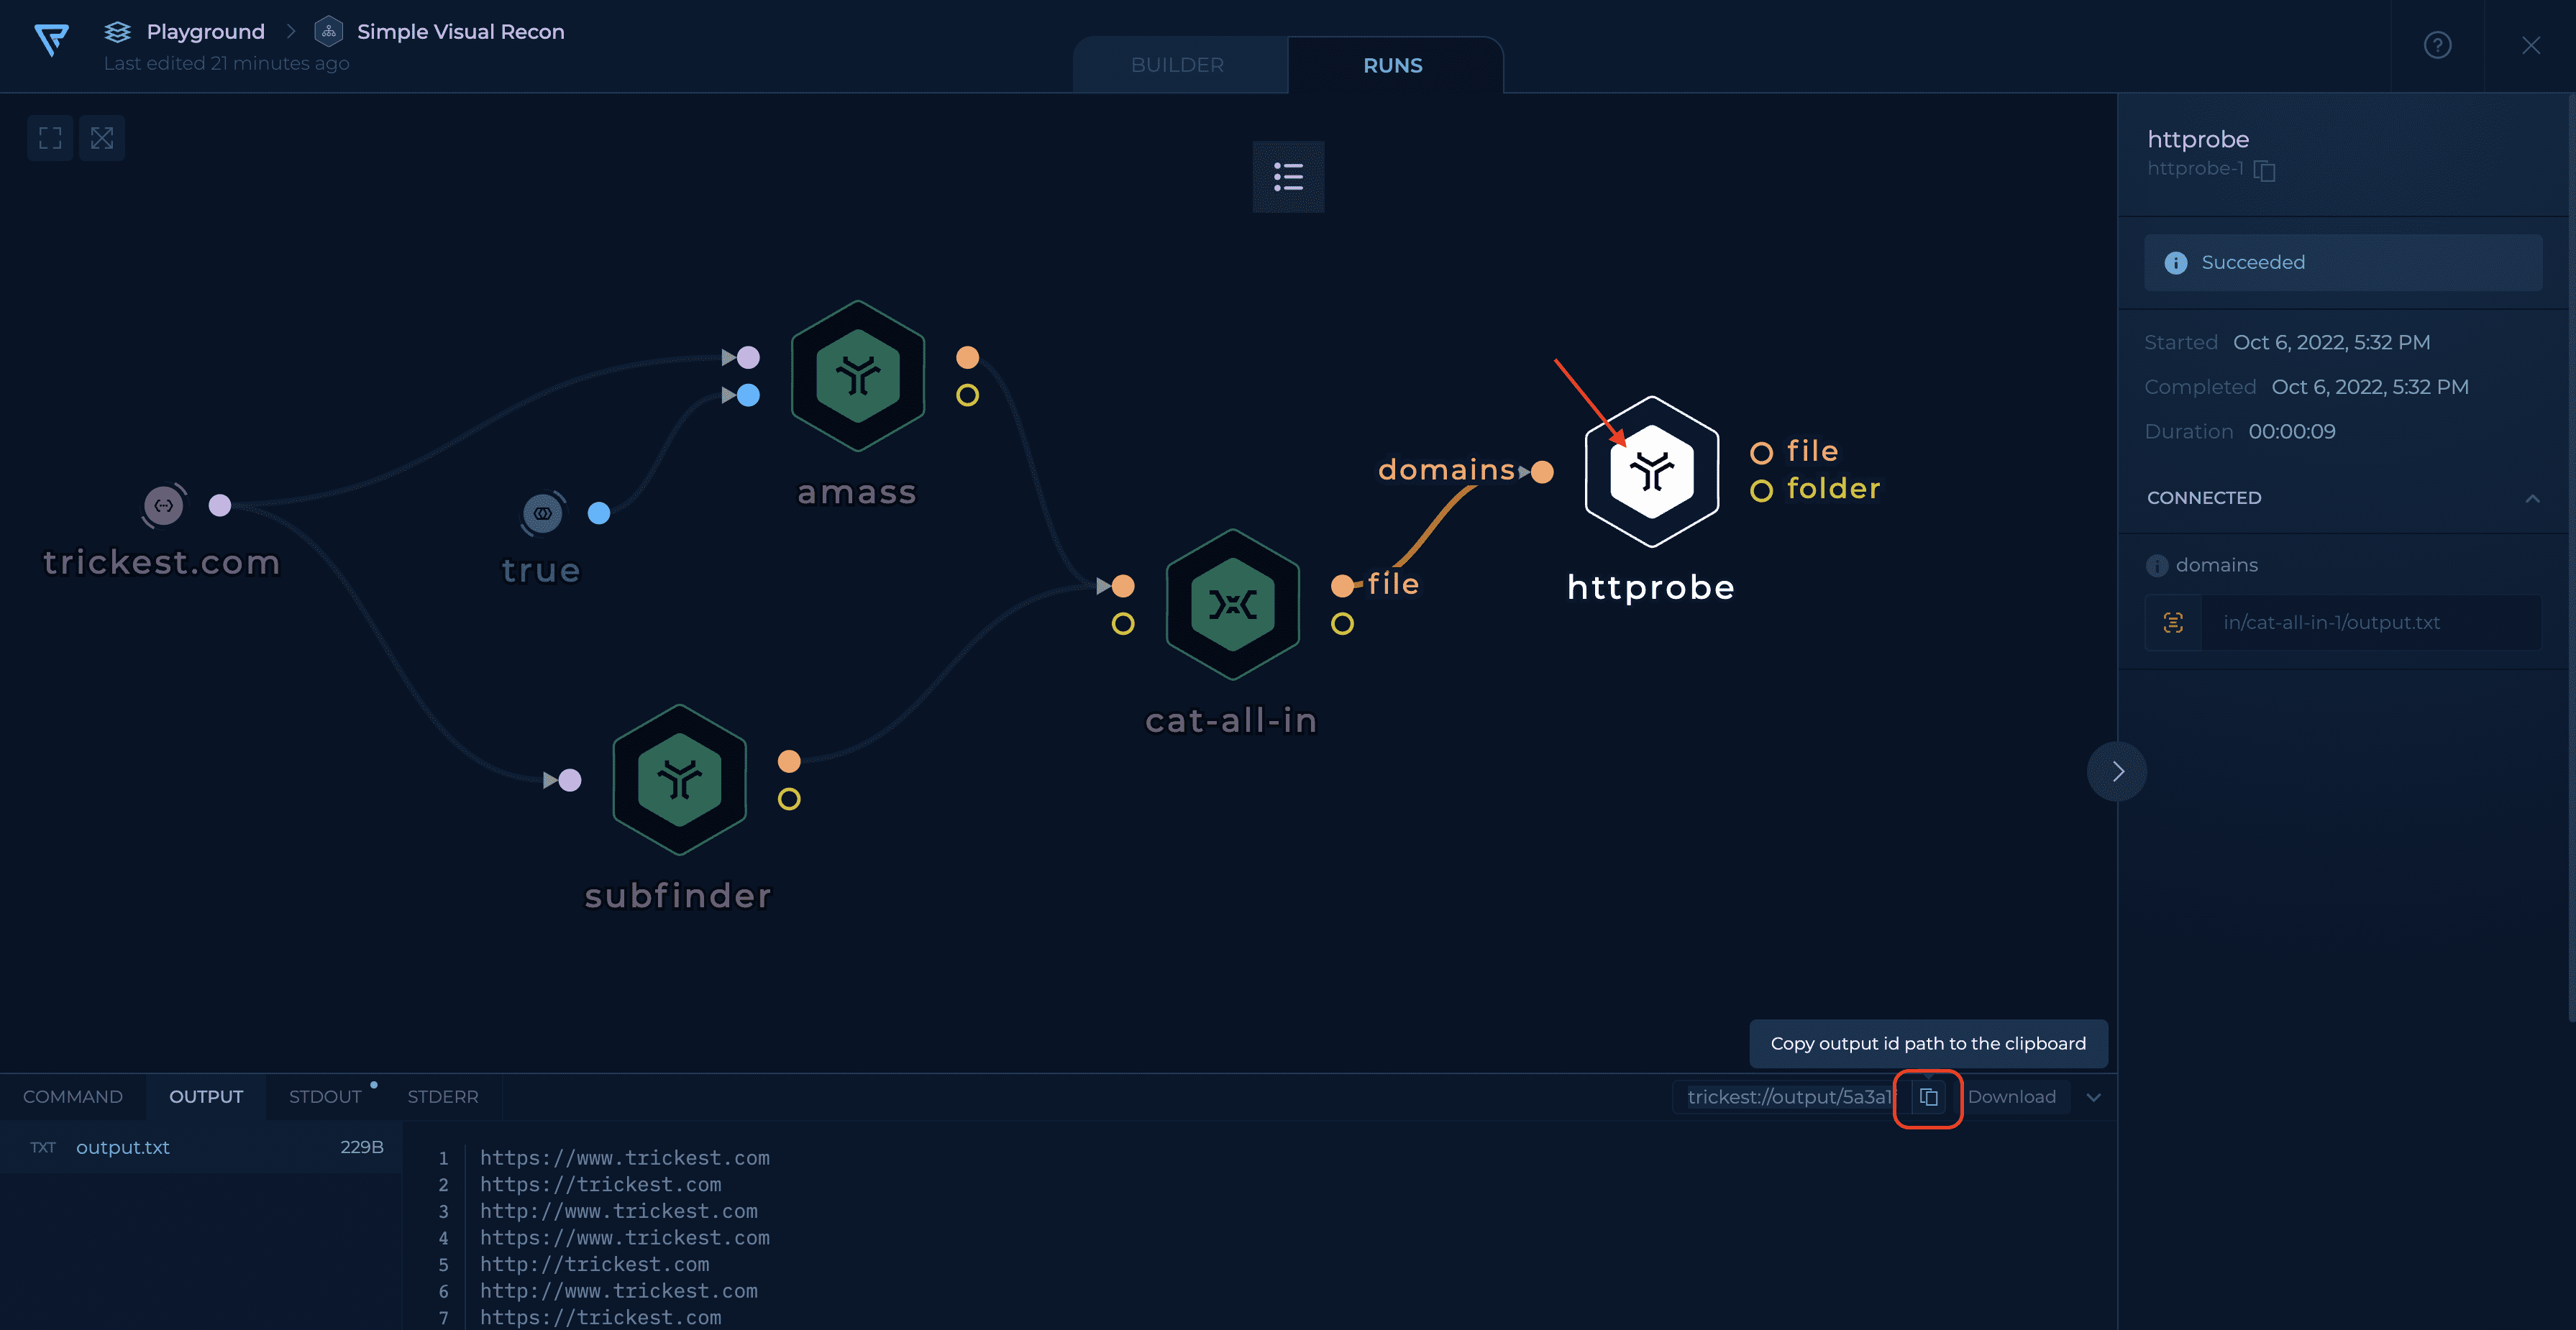Click output line 1 https://www.trickest.com
This screenshot has height=1330, width=2576.
point(625,1158)
